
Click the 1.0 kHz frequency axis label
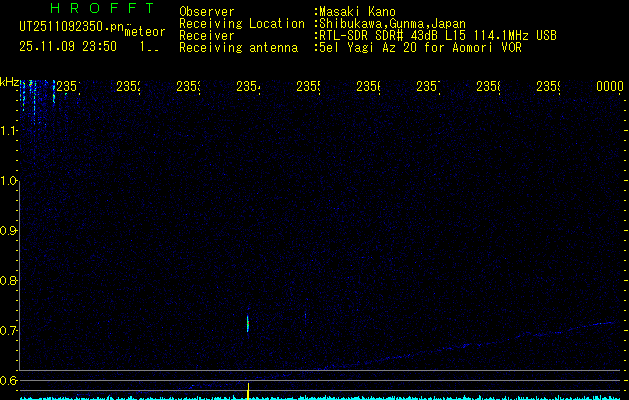(8, 181)
